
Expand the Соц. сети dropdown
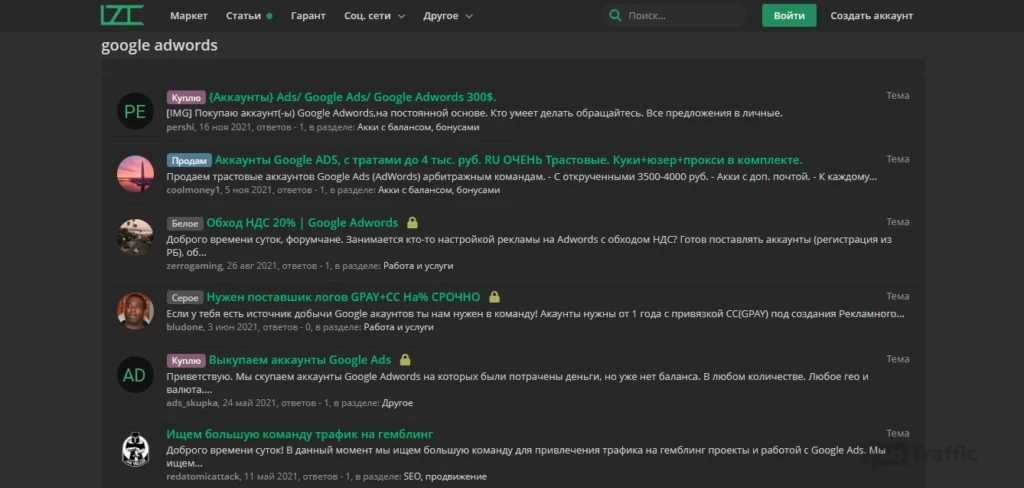click(374, 16)
